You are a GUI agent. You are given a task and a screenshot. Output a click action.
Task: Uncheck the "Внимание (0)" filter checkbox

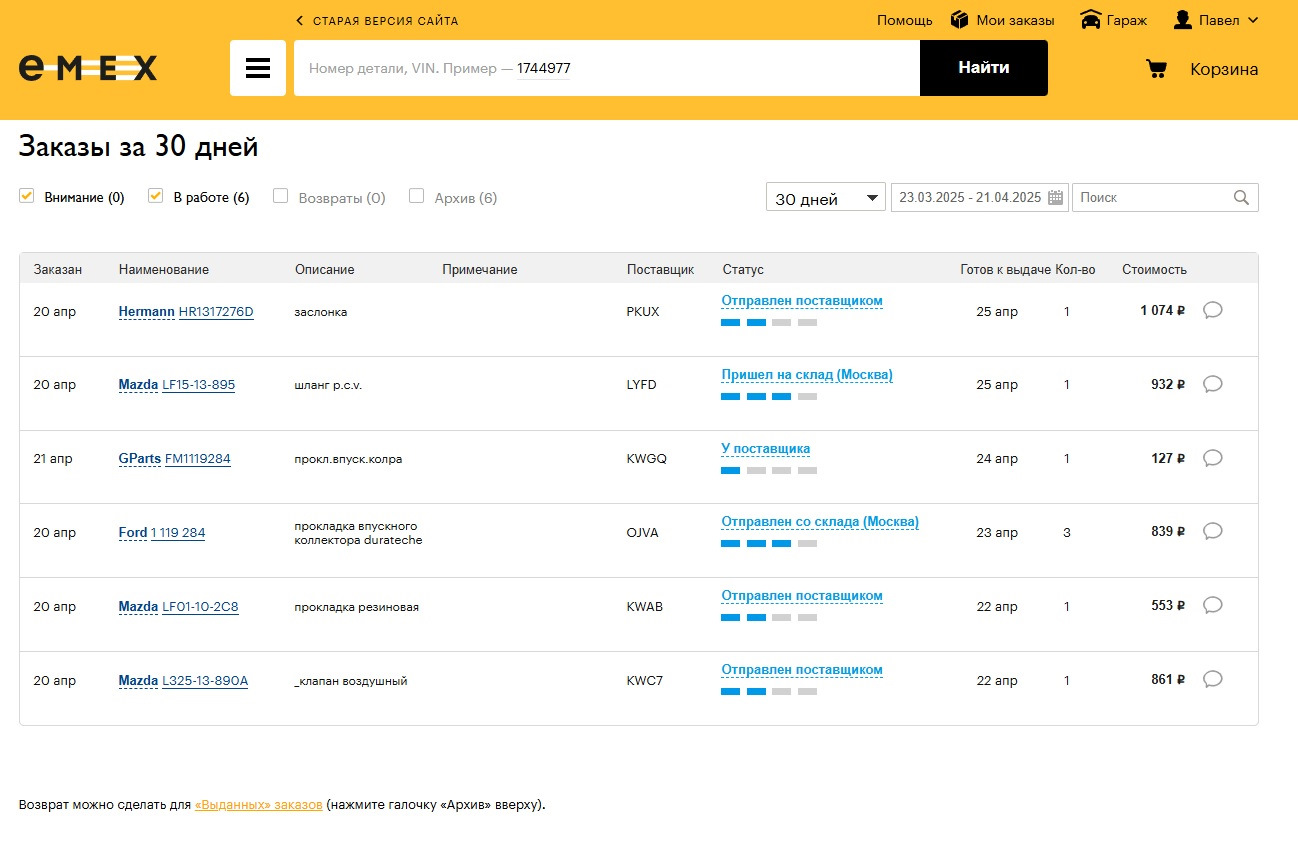point(27,196)
